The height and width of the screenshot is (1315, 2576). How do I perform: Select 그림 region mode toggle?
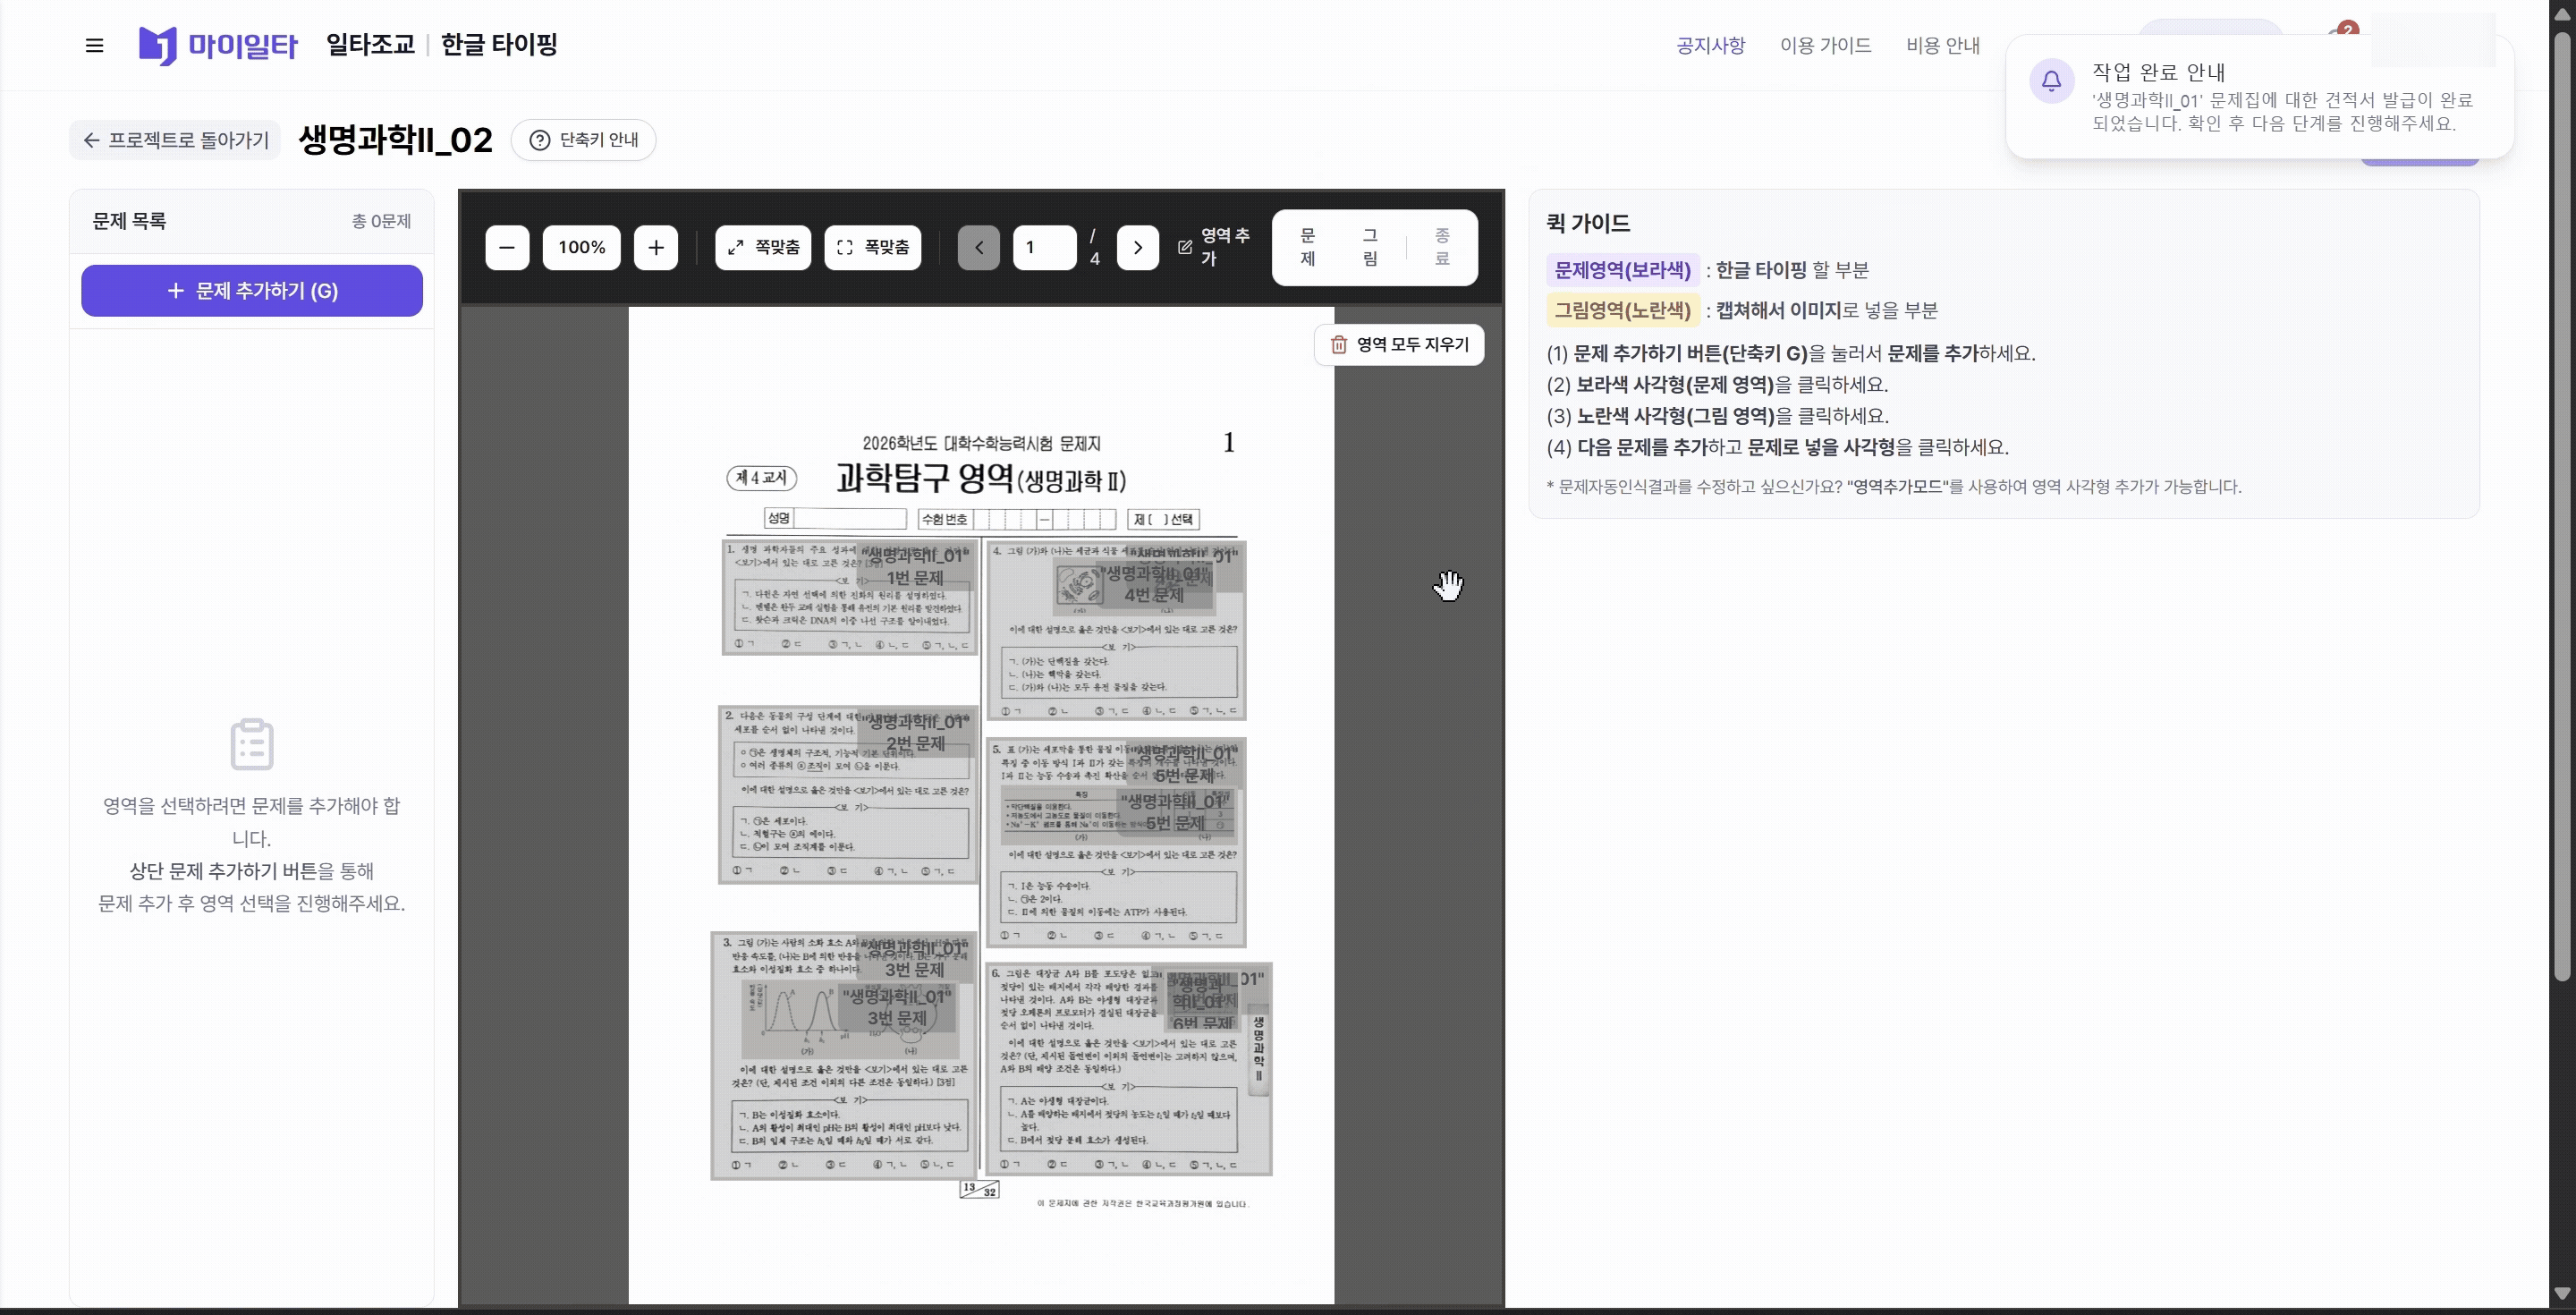(1370, 247)
